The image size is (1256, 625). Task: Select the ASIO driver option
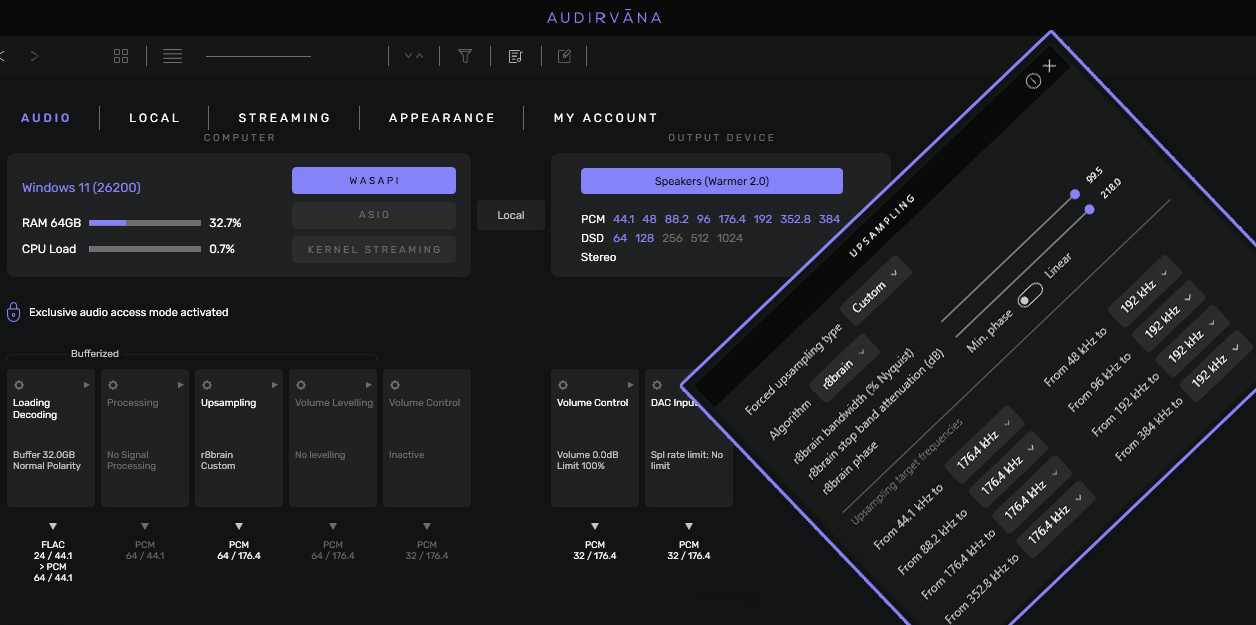click(374, 215)
